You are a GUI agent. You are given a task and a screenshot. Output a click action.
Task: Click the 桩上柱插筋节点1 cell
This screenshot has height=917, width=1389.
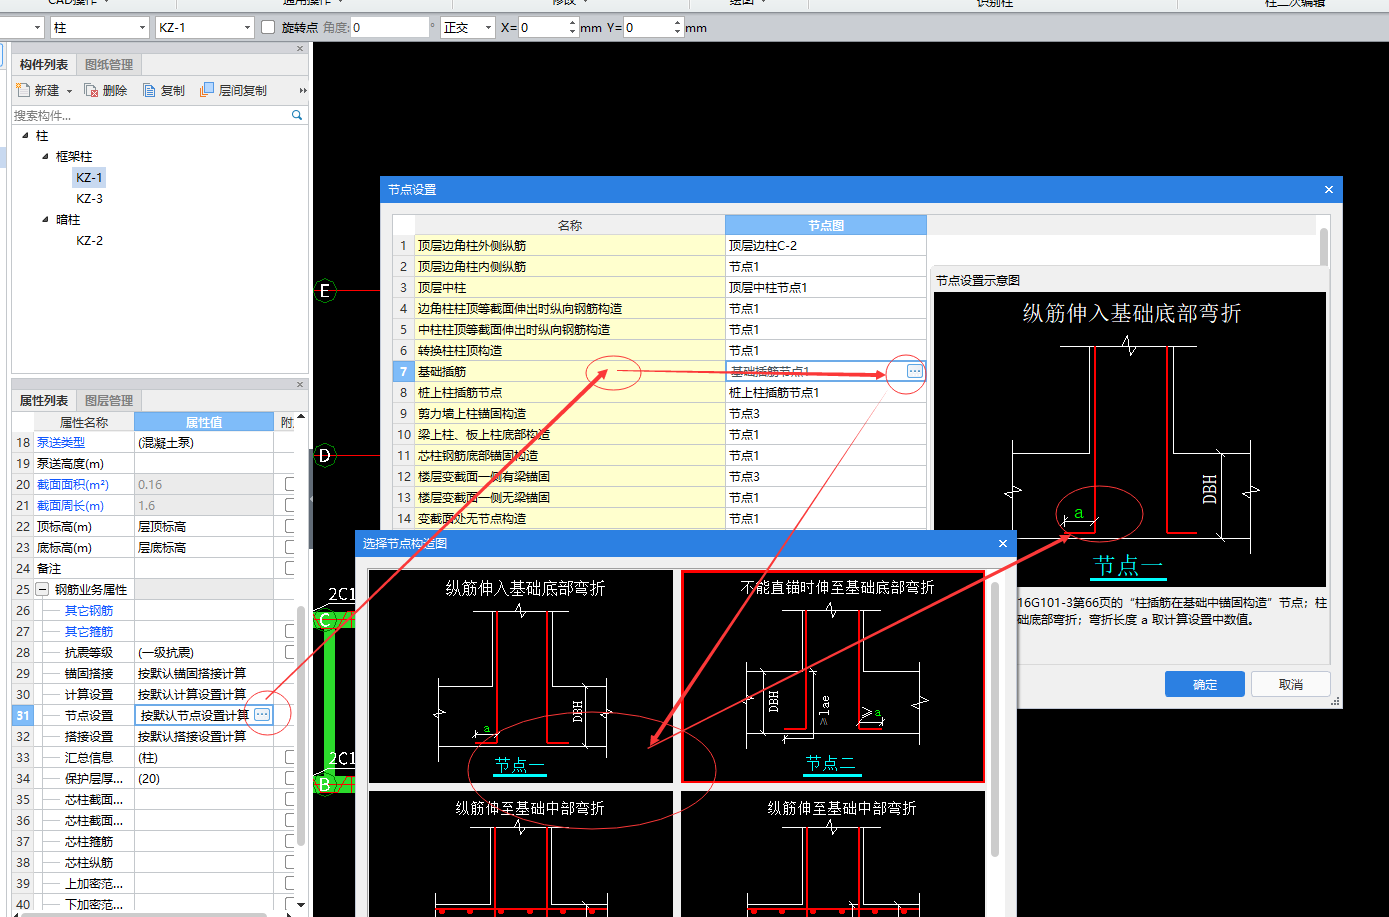826,392
